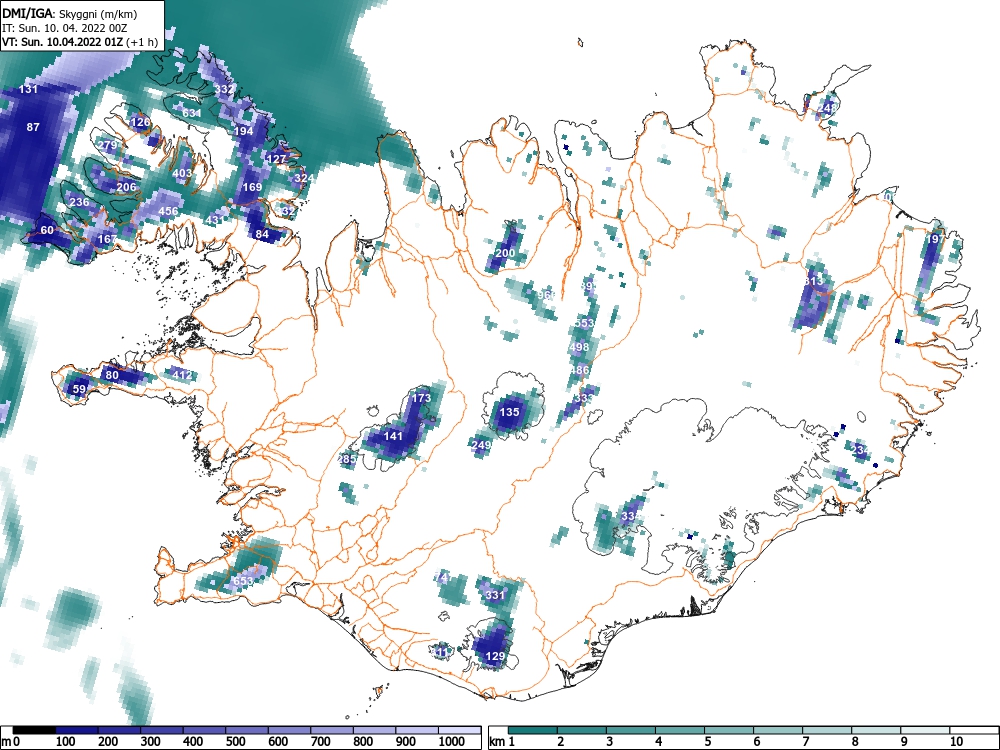The image size is (1000, 750).
Task: Click the '279' visibility value on the map
Action: [107, 145]
